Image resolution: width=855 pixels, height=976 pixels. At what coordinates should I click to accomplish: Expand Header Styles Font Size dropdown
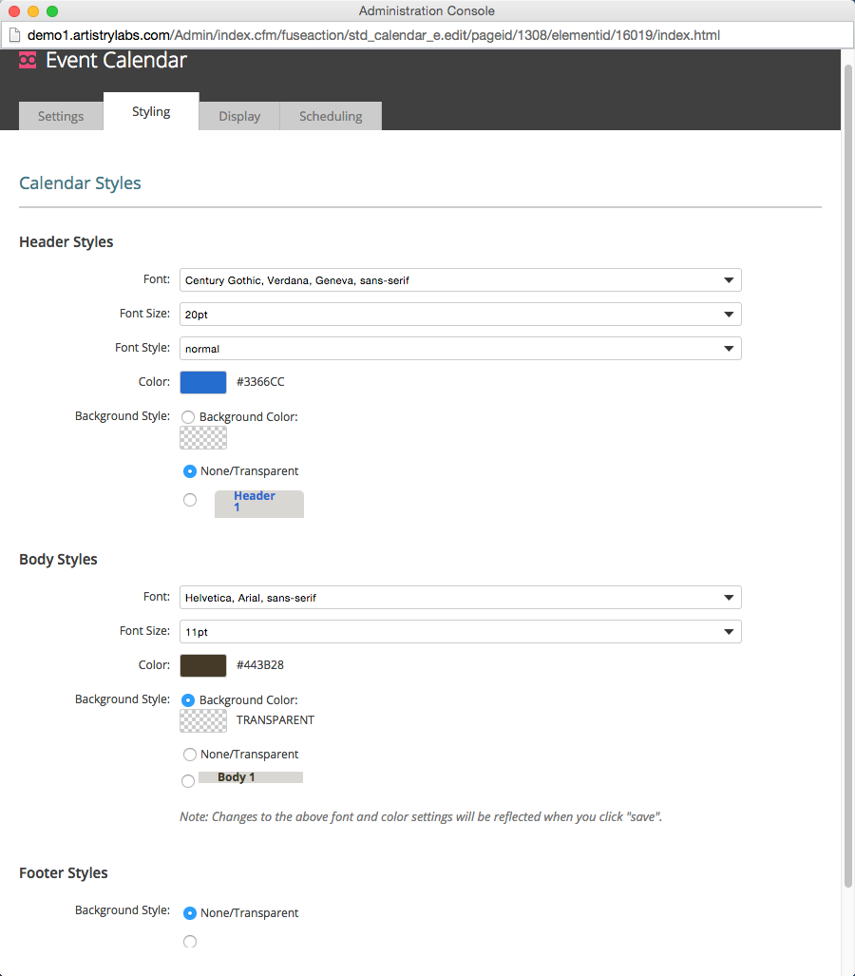pyautogui.click(x=460, y=314)
